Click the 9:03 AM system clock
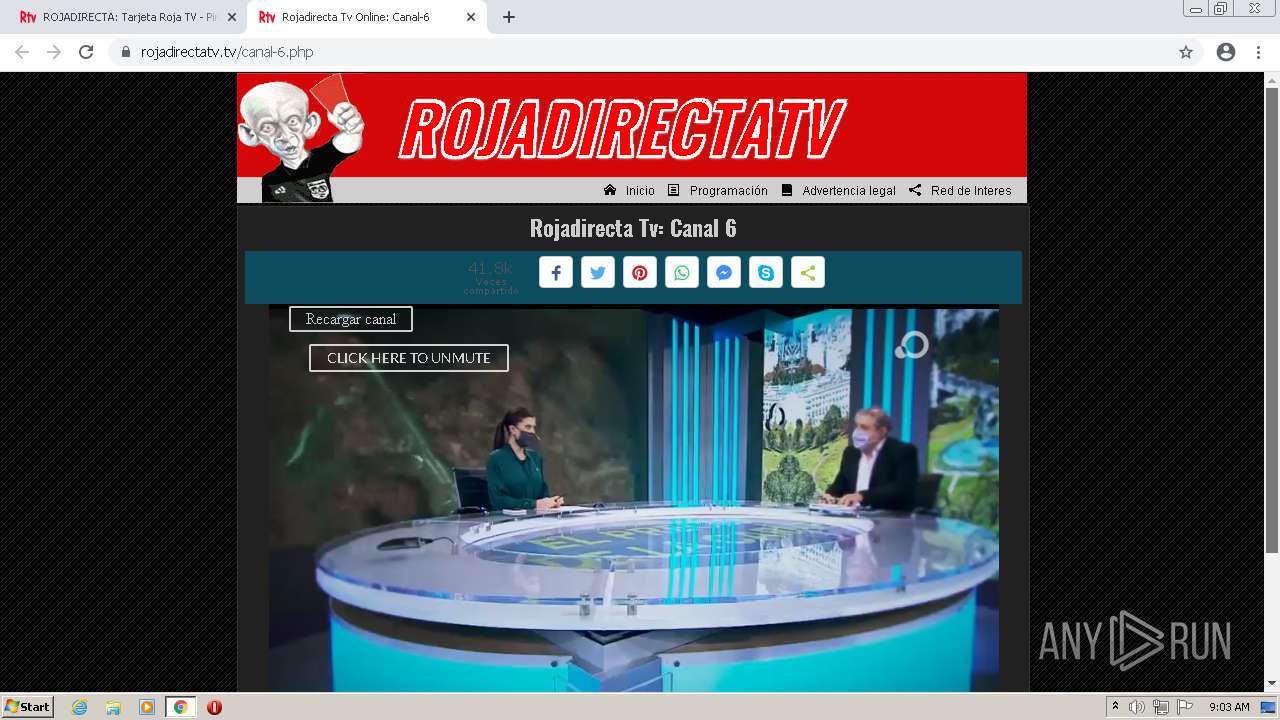The height and width of the screenshot is (720, 1280). point(1229,707)
